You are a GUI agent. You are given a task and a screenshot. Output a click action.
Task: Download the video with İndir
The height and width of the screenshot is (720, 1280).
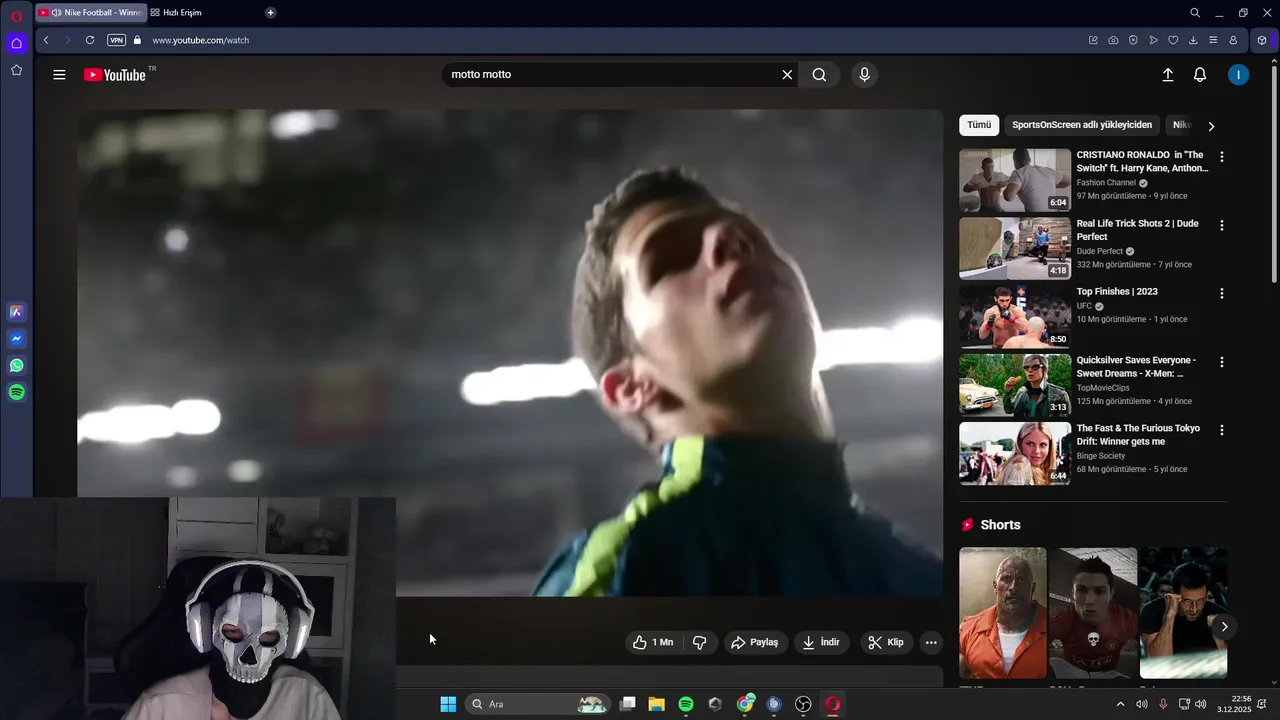[821, 642]
